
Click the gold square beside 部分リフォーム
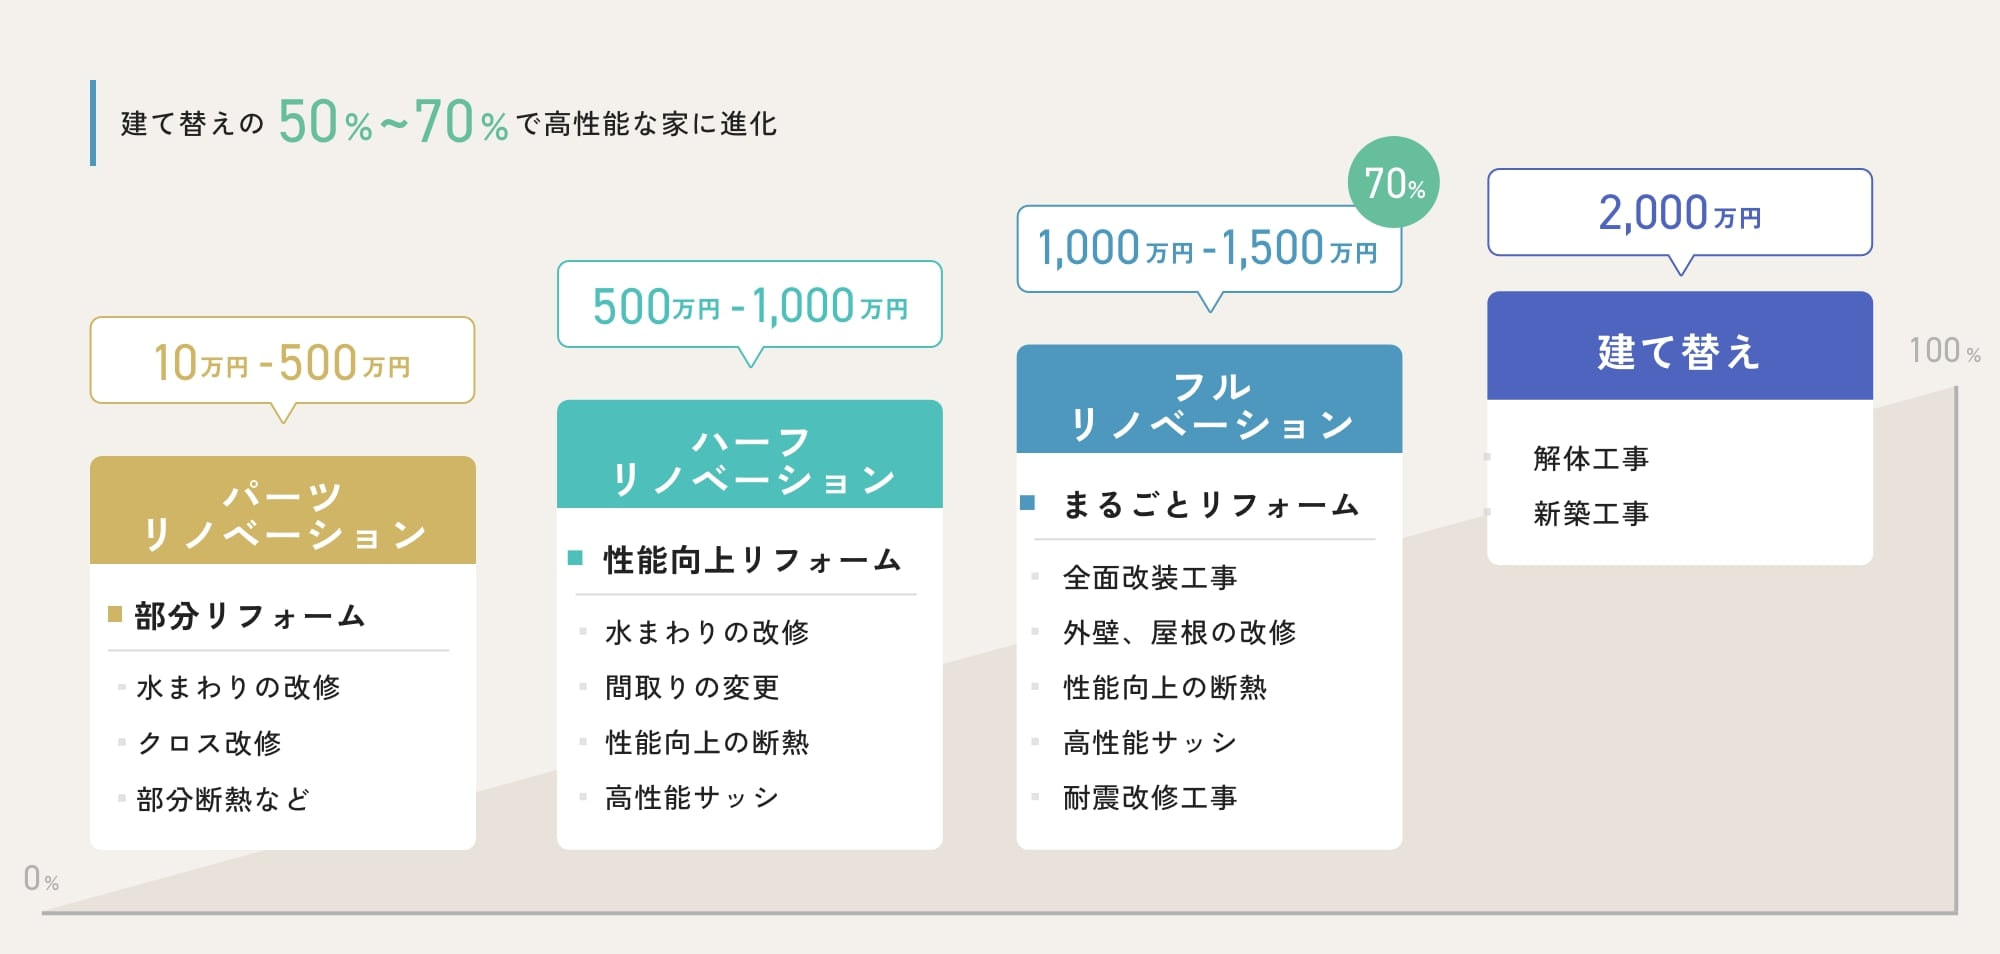pyautogui.click(x=115, y=614)
